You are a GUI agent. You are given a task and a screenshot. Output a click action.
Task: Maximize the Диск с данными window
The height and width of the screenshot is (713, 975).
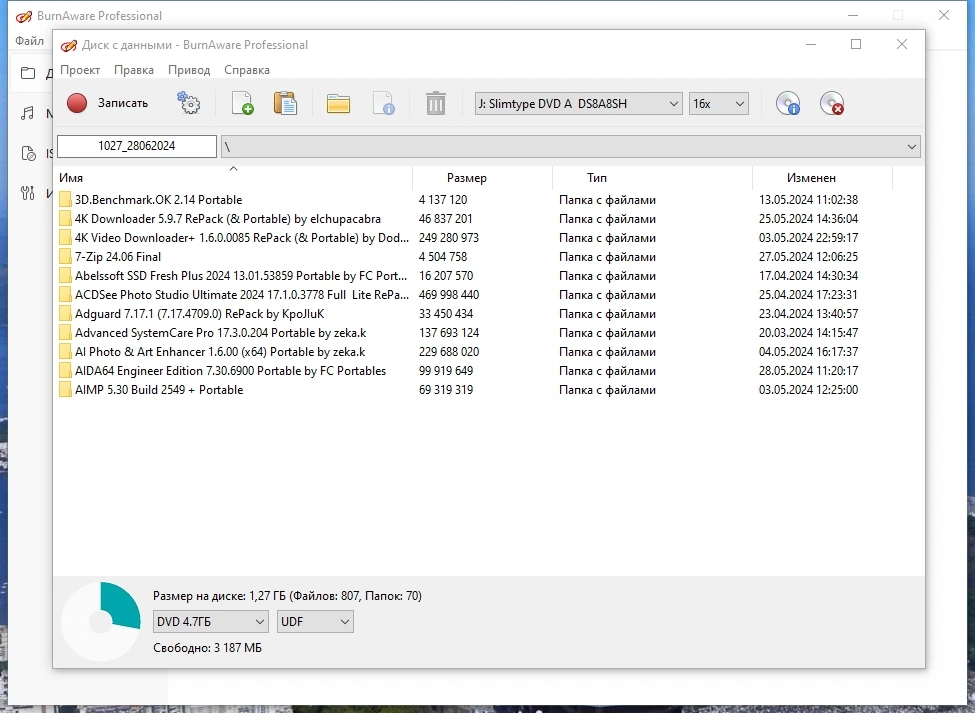coord(856,44)
